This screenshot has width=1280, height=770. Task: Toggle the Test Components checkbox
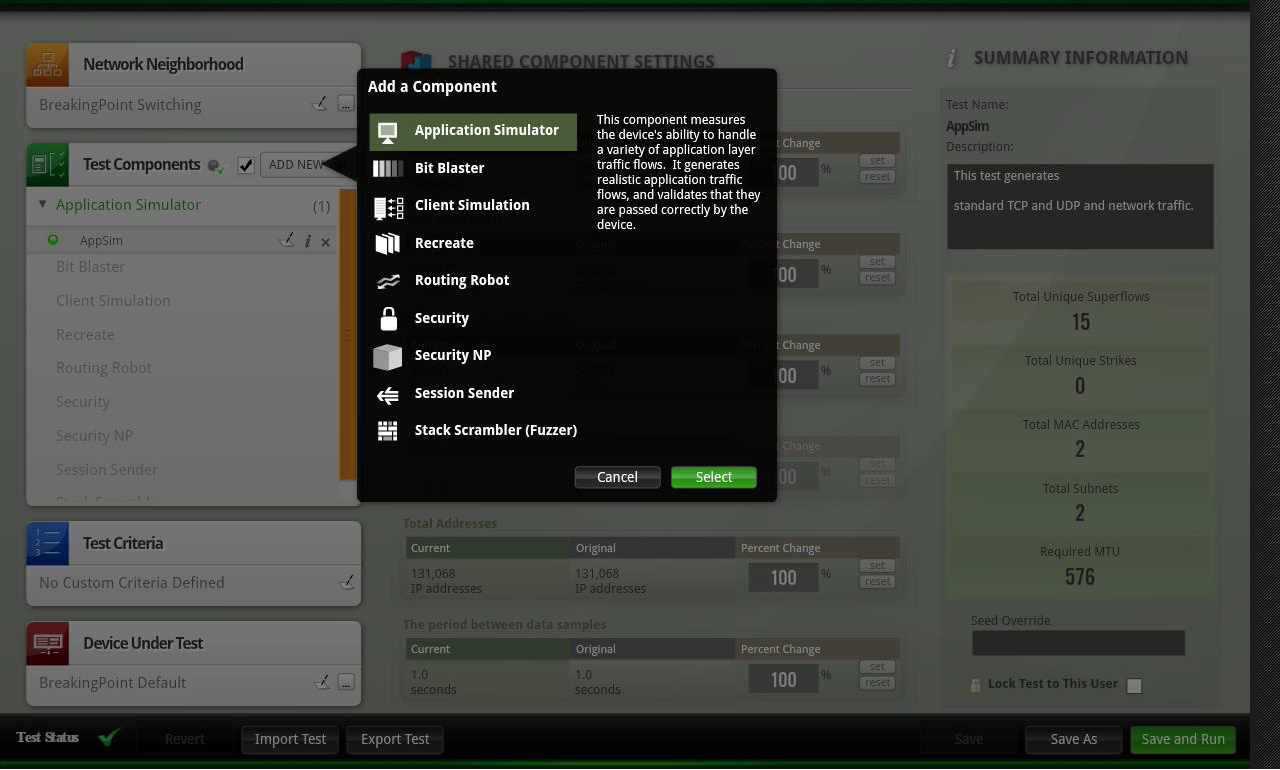(x=246, y=165)
